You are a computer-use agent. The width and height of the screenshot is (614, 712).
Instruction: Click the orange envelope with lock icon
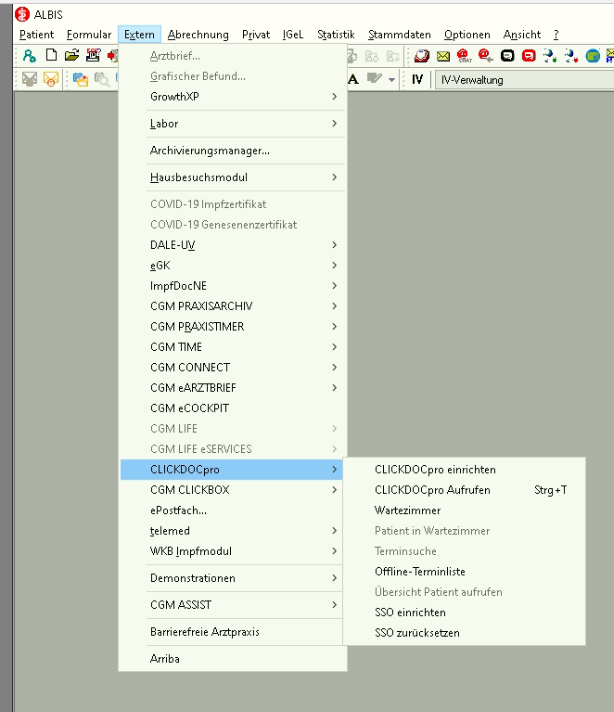point(51,79)
